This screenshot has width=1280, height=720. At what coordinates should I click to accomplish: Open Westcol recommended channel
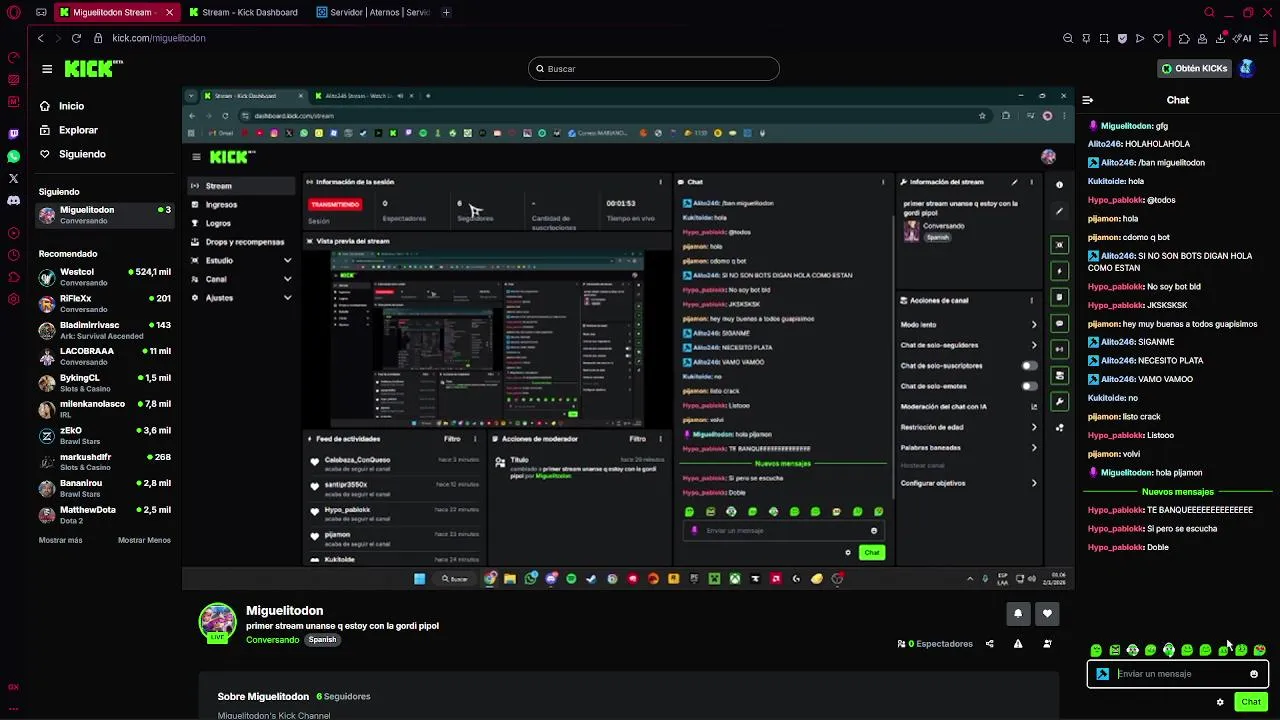[105, 277]
